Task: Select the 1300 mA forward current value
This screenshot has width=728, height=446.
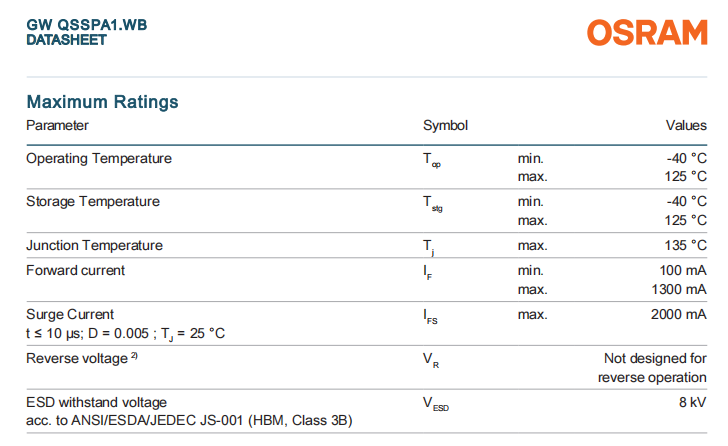Action: tap(680, 289)
